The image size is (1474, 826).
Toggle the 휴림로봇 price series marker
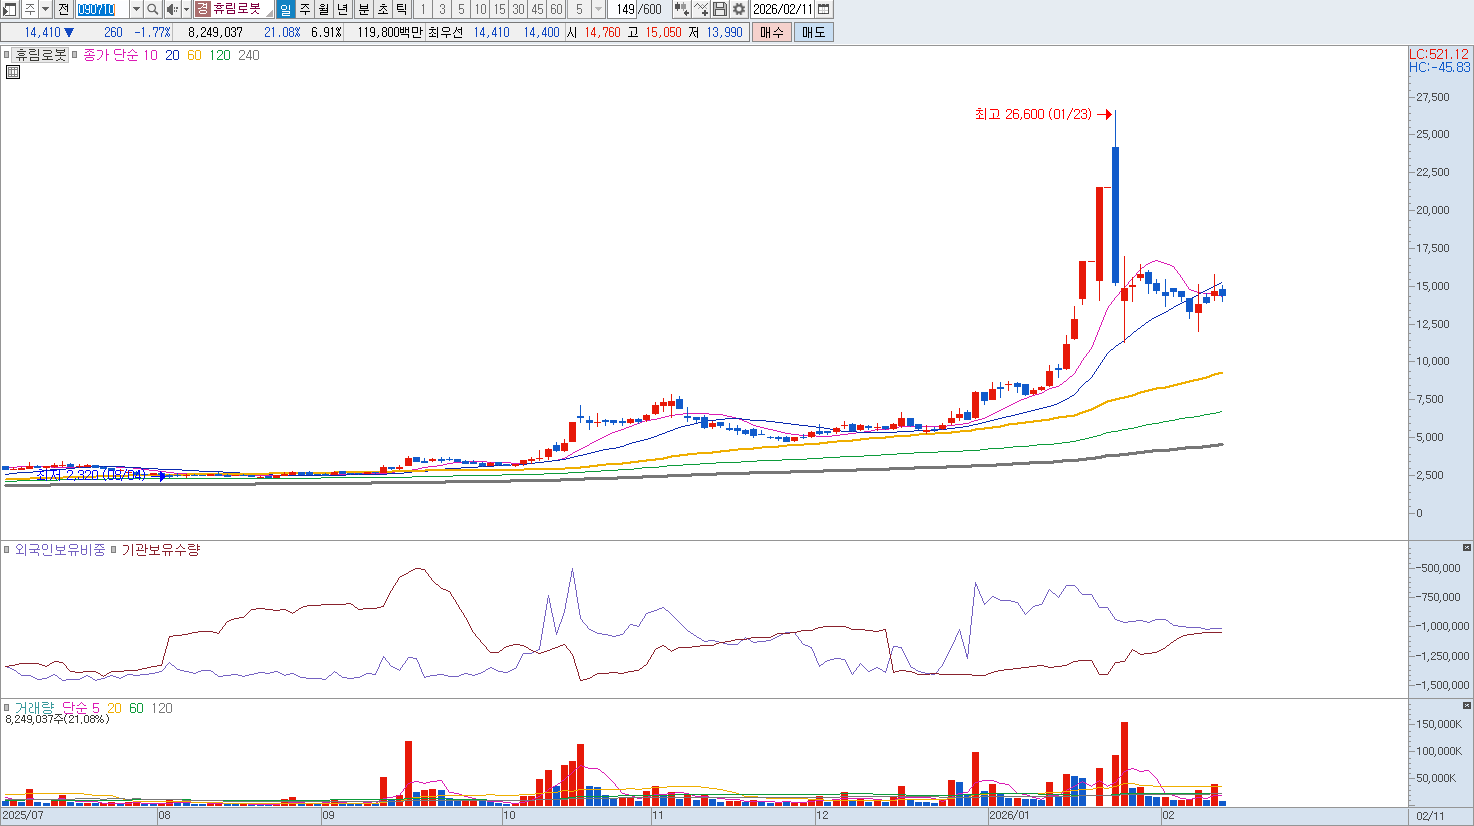(x=7, y=55)
